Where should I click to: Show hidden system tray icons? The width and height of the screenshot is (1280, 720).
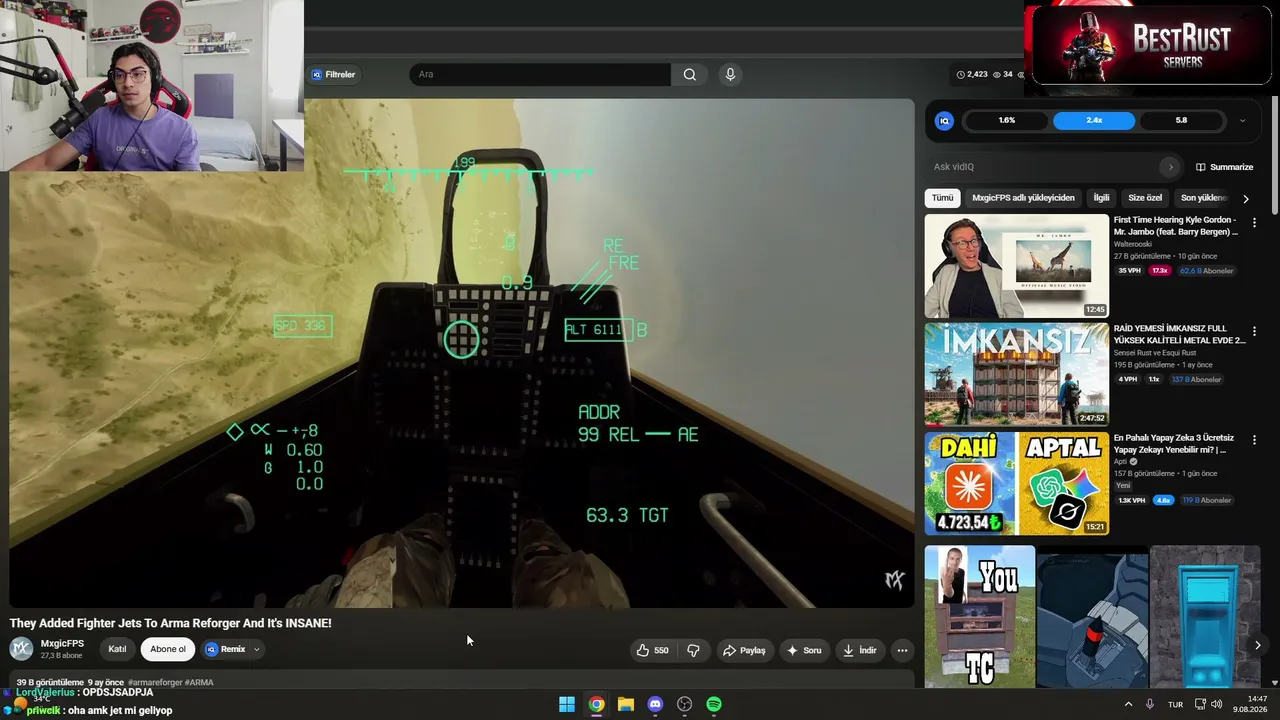pyautogui.click(x=1129, y=704)
